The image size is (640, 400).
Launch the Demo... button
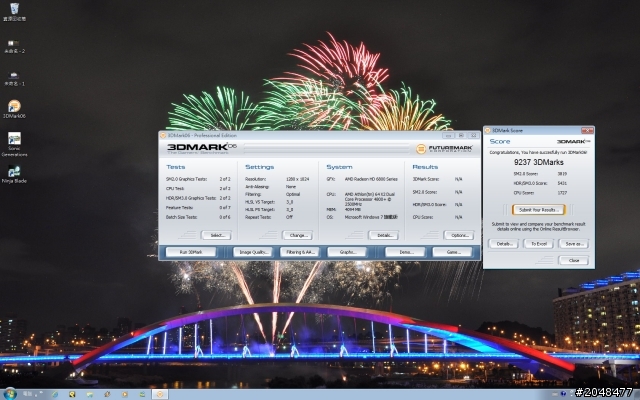(x=405, y=252)
